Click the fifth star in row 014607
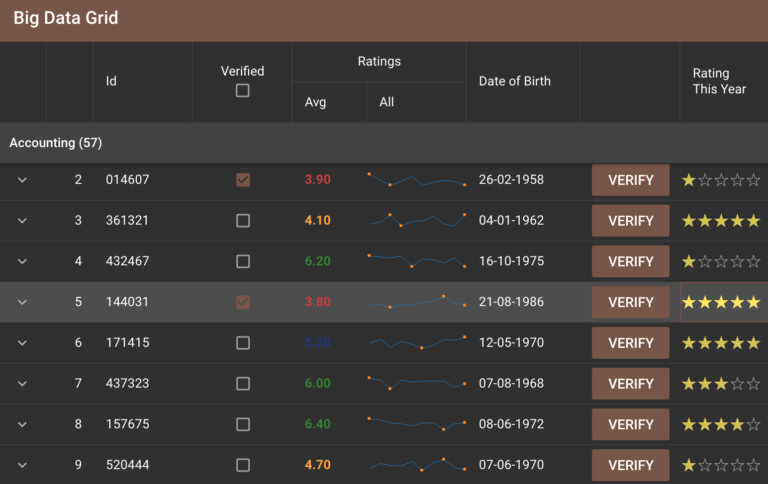Screen dimensions: 768x484 click(x=753, y=180)
